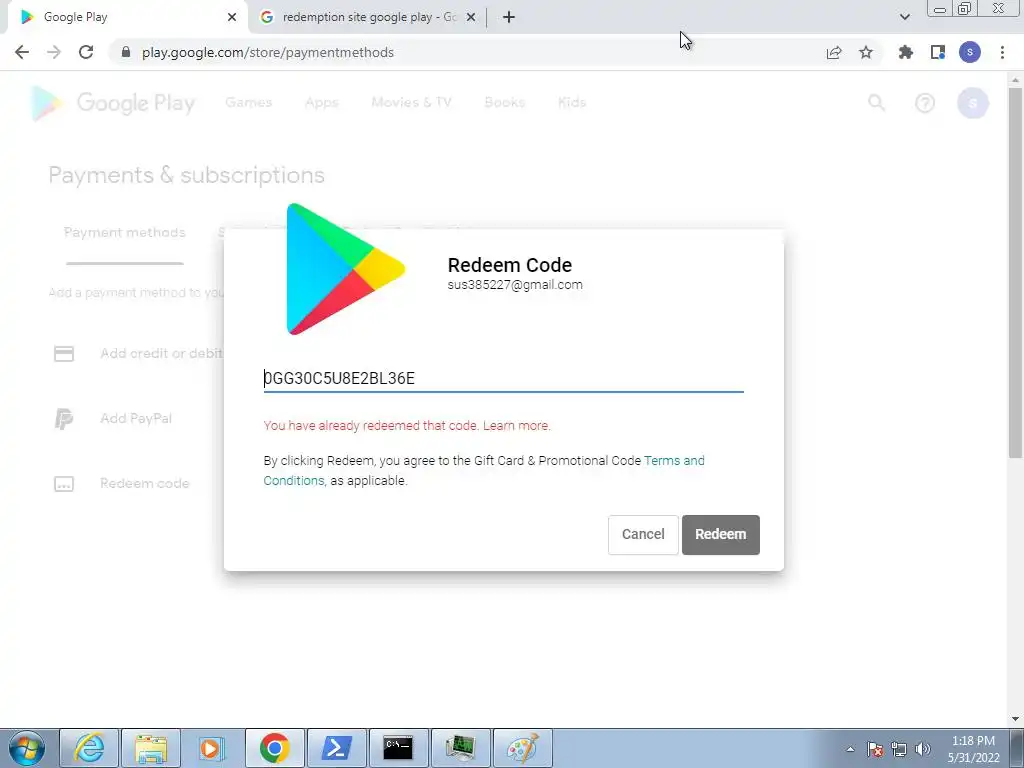Open the Kids menu item
Screen dimensions: 1024x768
pos(571,102)
